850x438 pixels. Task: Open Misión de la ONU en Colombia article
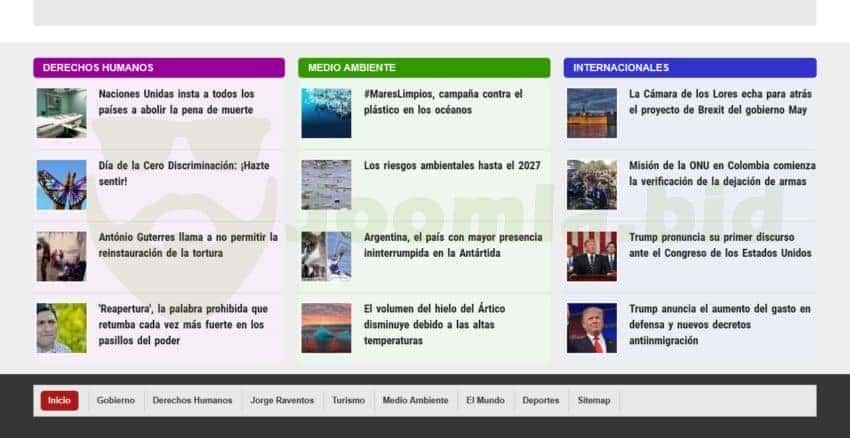722,173
